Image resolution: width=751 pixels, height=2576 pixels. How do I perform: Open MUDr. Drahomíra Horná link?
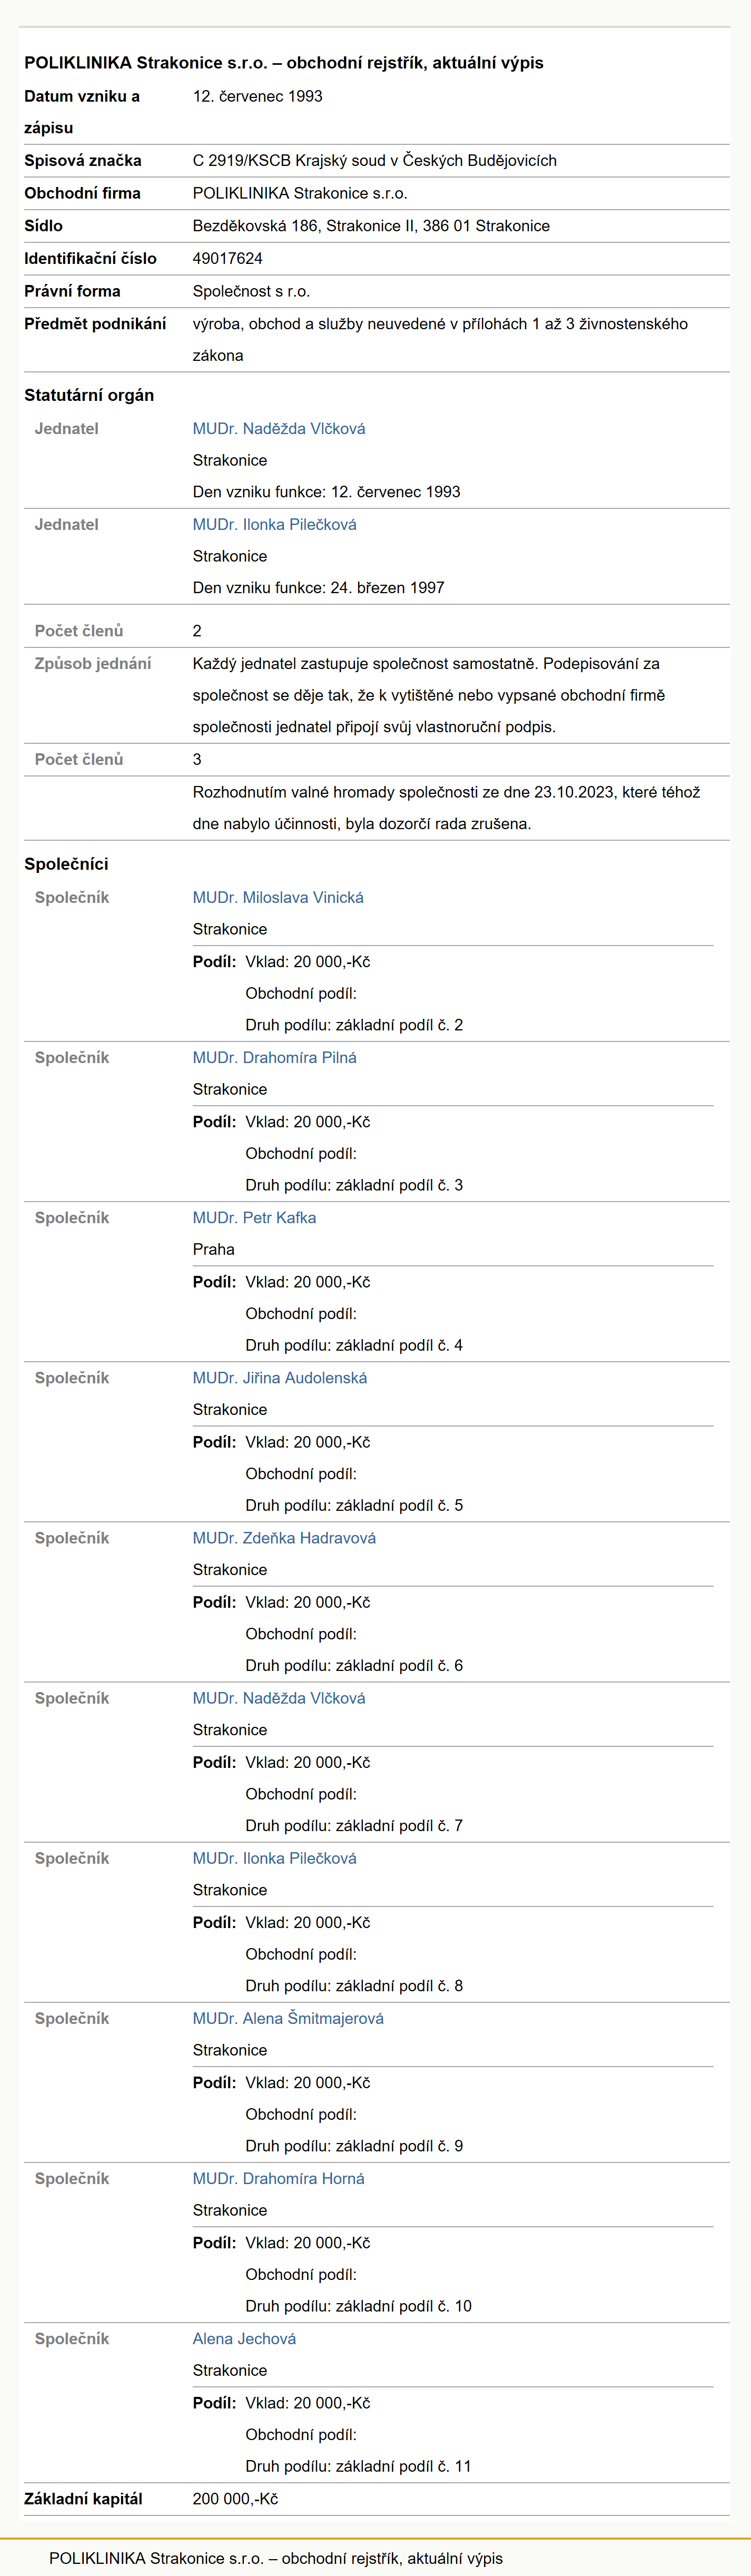click(278, 2177)
